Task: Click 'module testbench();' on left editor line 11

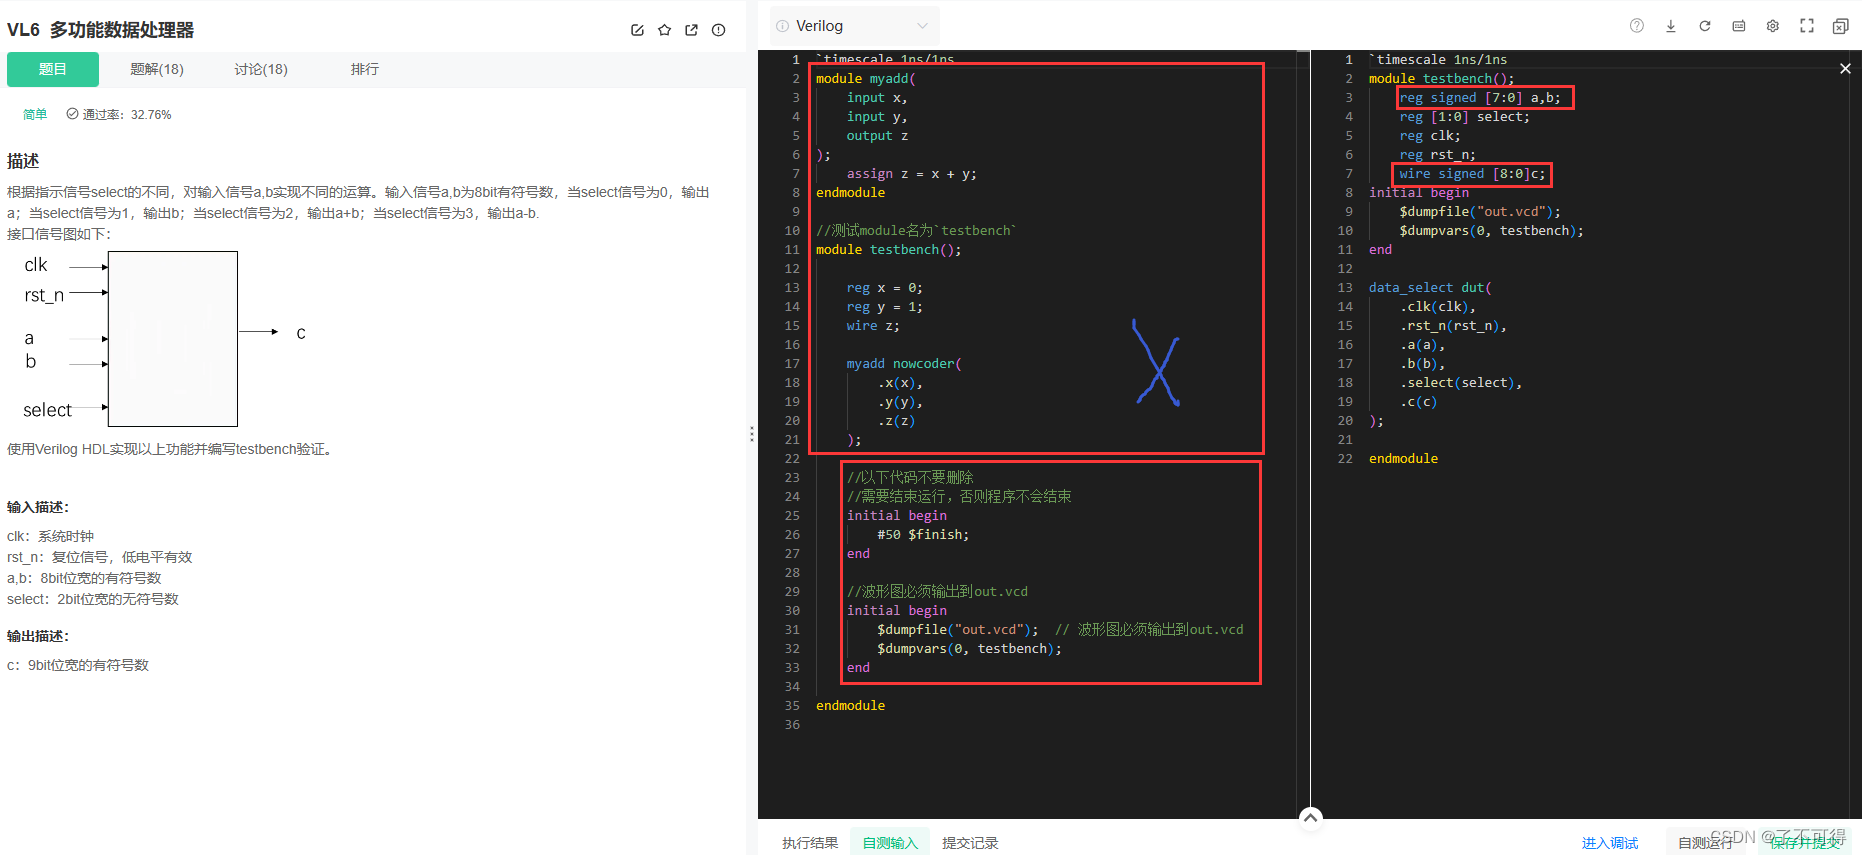Action: [888, 250]
